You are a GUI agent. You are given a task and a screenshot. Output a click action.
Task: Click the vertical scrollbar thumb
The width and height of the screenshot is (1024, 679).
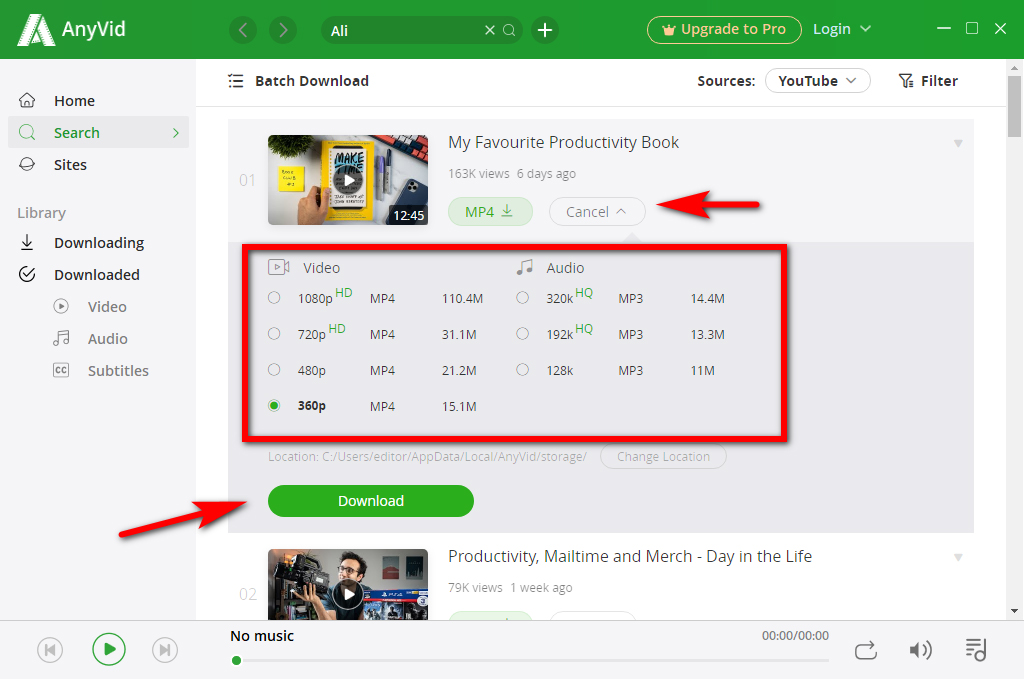[1014, 106]
